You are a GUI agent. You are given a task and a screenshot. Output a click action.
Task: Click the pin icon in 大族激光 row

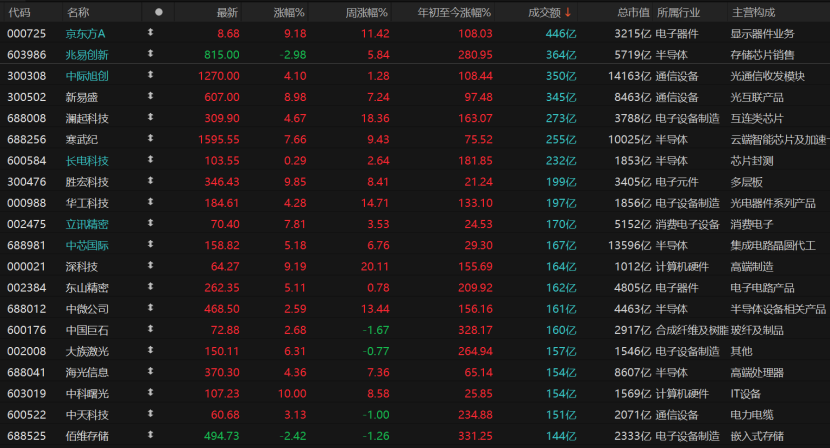(150, 350)
